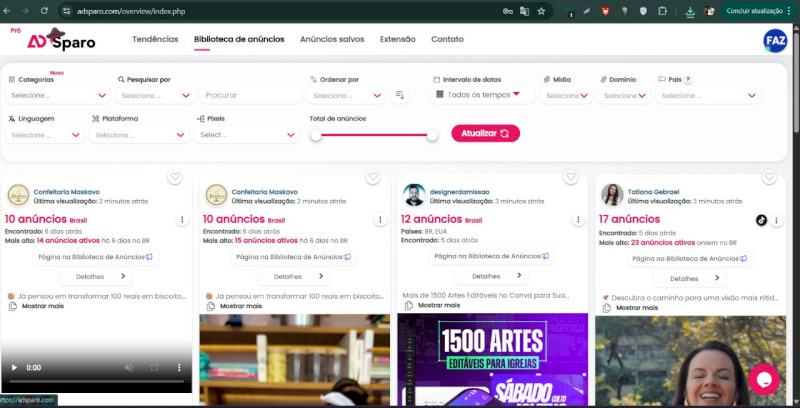The image size is (800, 408).
Task: Click the Atualizar button
Action: click(x=485, y=133)
